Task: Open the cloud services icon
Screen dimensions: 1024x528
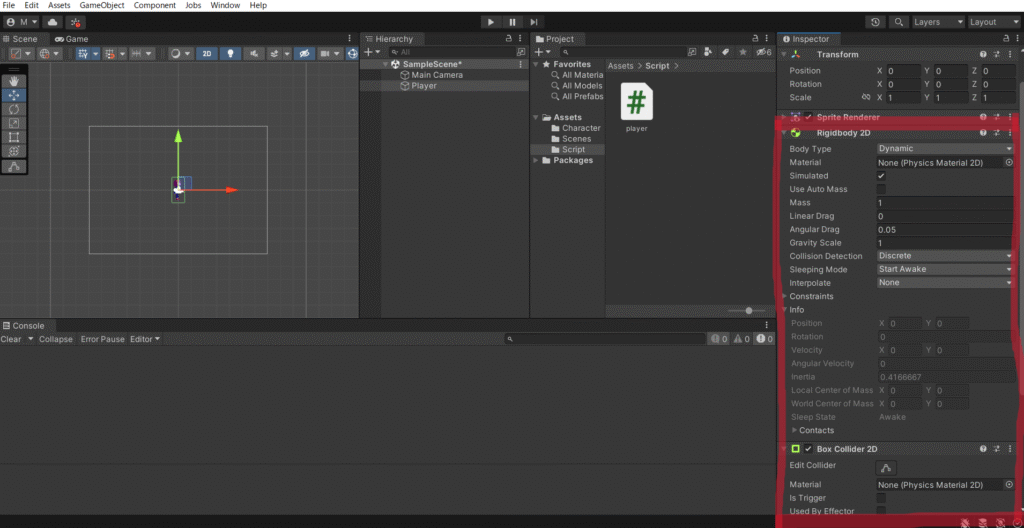Action: click(52, 22)
